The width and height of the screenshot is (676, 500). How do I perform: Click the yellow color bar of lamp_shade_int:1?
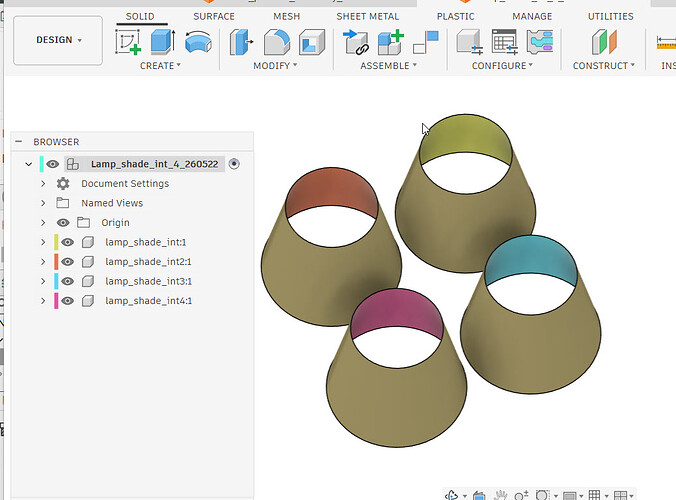point(56,242)
